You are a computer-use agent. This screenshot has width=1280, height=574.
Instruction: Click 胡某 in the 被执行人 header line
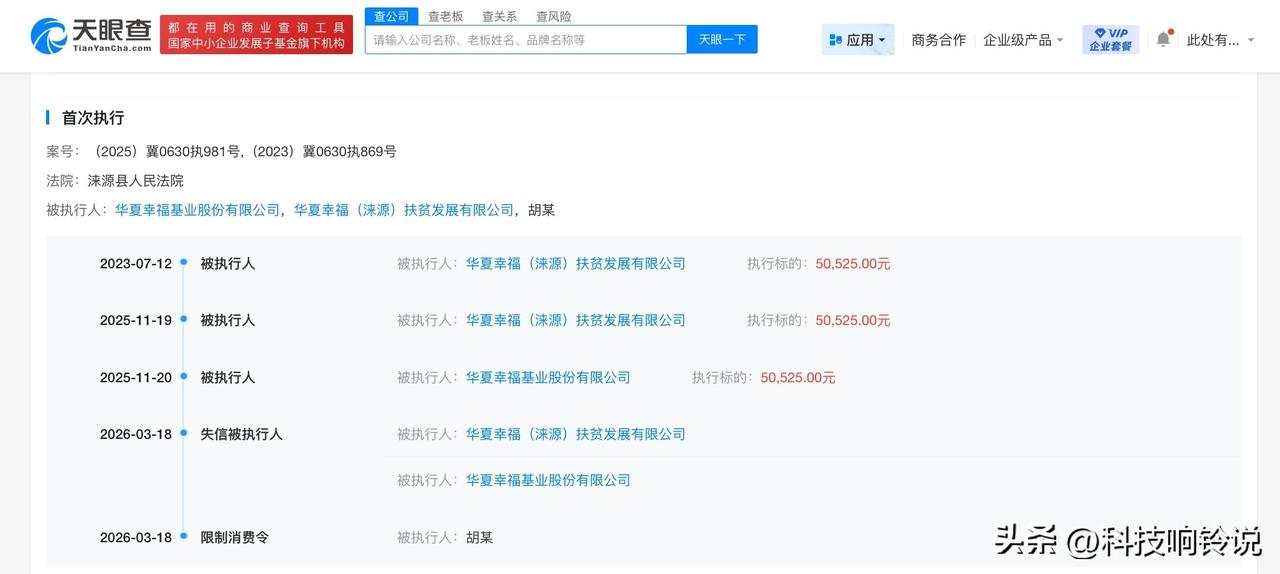(x=541, y=210)
